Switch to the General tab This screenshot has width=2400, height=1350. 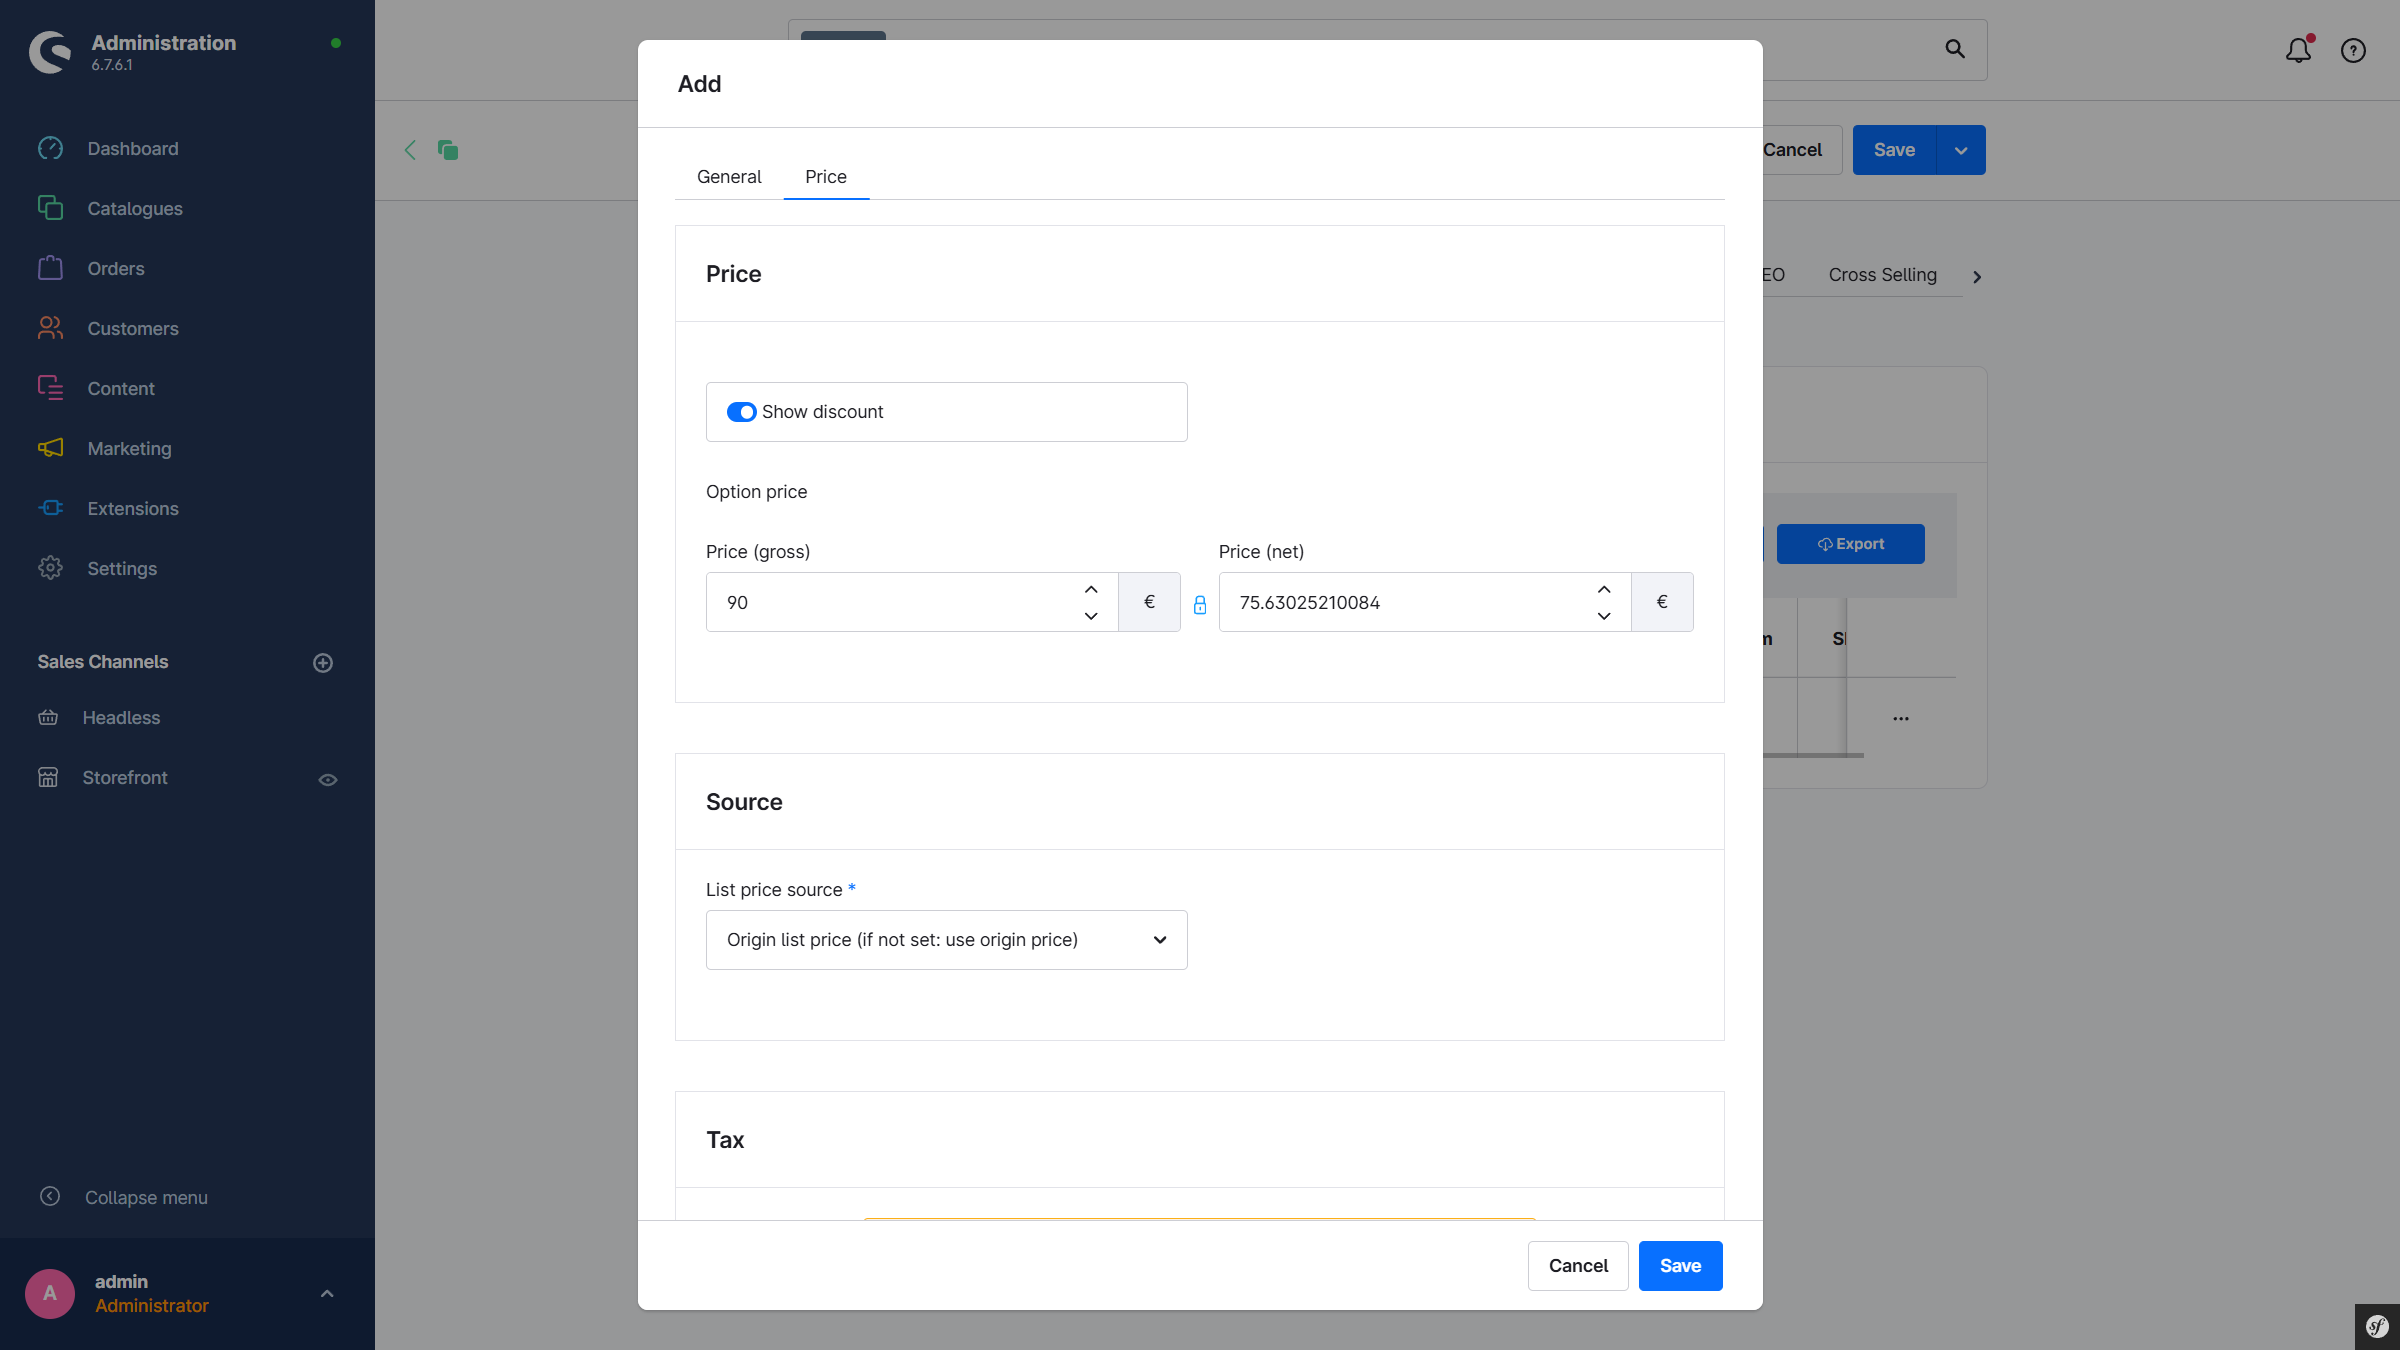tap(728, 176)
